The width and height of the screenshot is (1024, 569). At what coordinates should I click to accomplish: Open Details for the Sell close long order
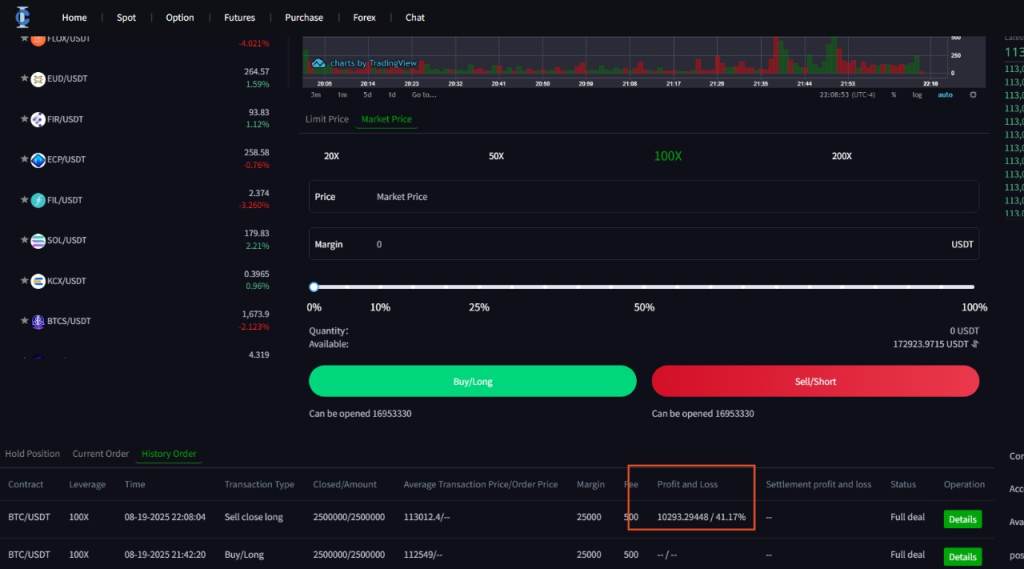click(962, 519)
